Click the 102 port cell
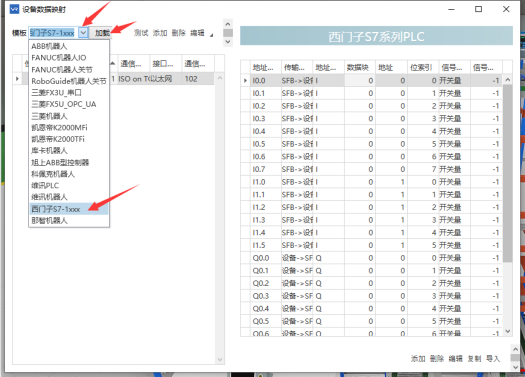 click(198, 79)
